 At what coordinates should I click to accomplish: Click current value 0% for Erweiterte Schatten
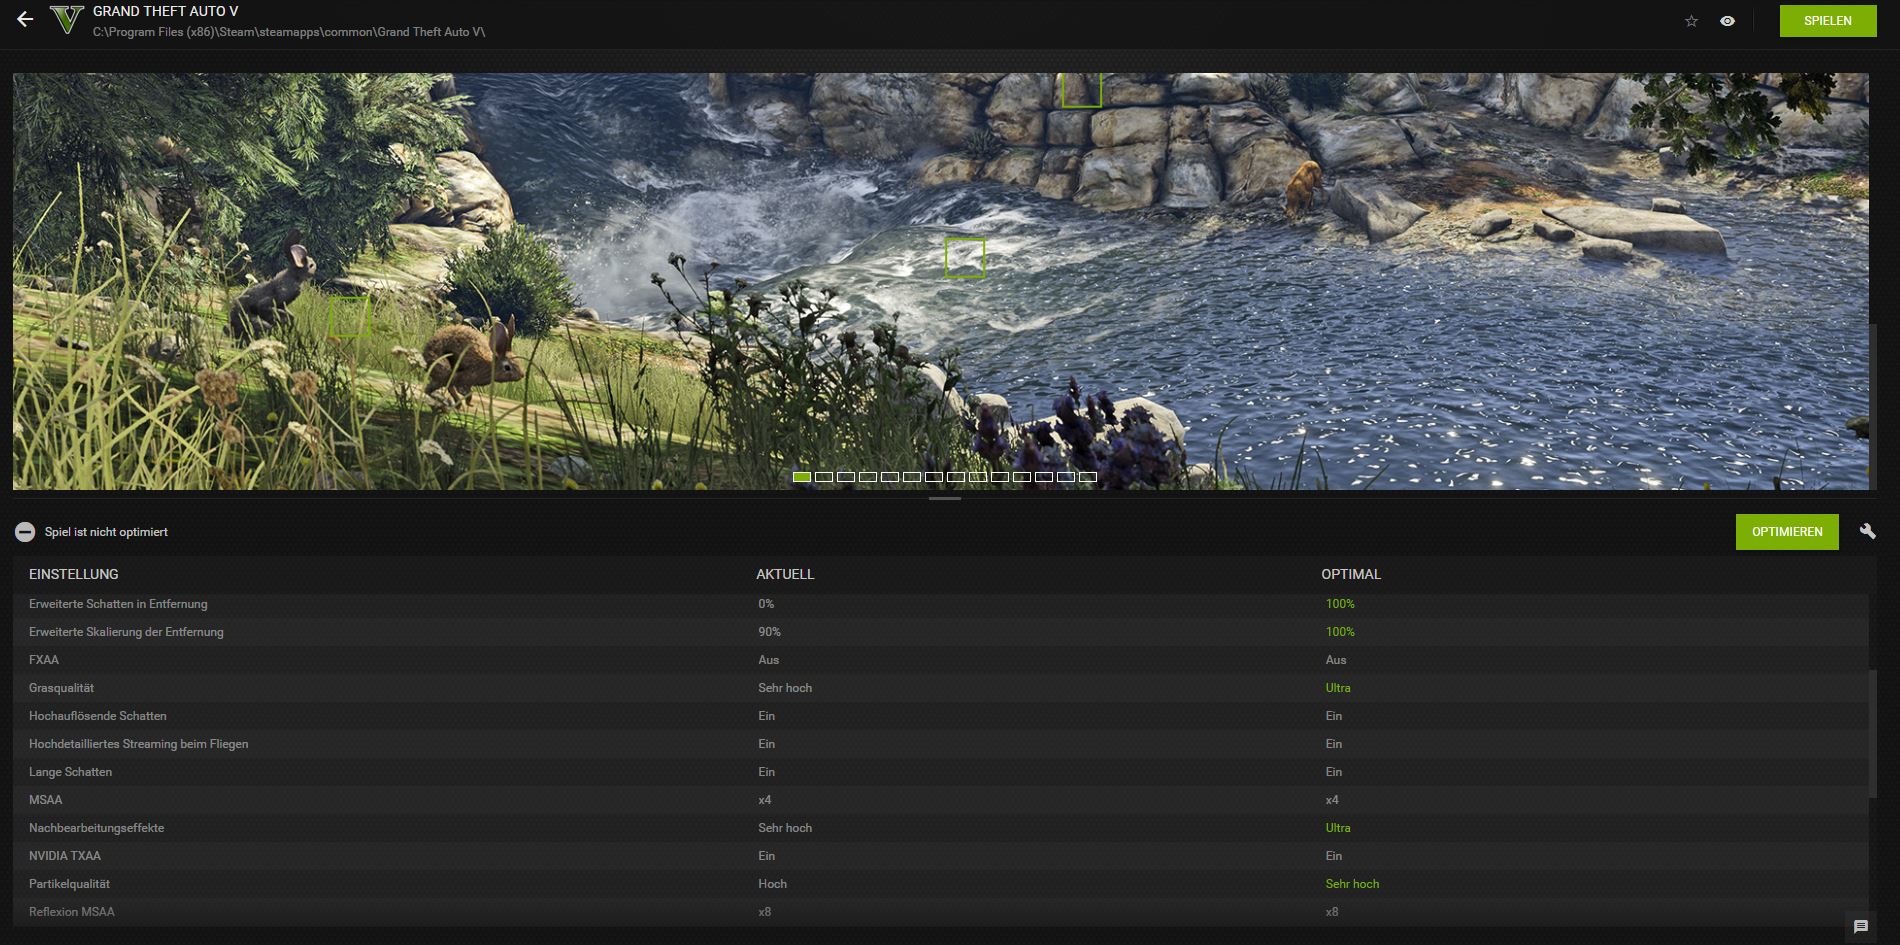coord(766,604)
